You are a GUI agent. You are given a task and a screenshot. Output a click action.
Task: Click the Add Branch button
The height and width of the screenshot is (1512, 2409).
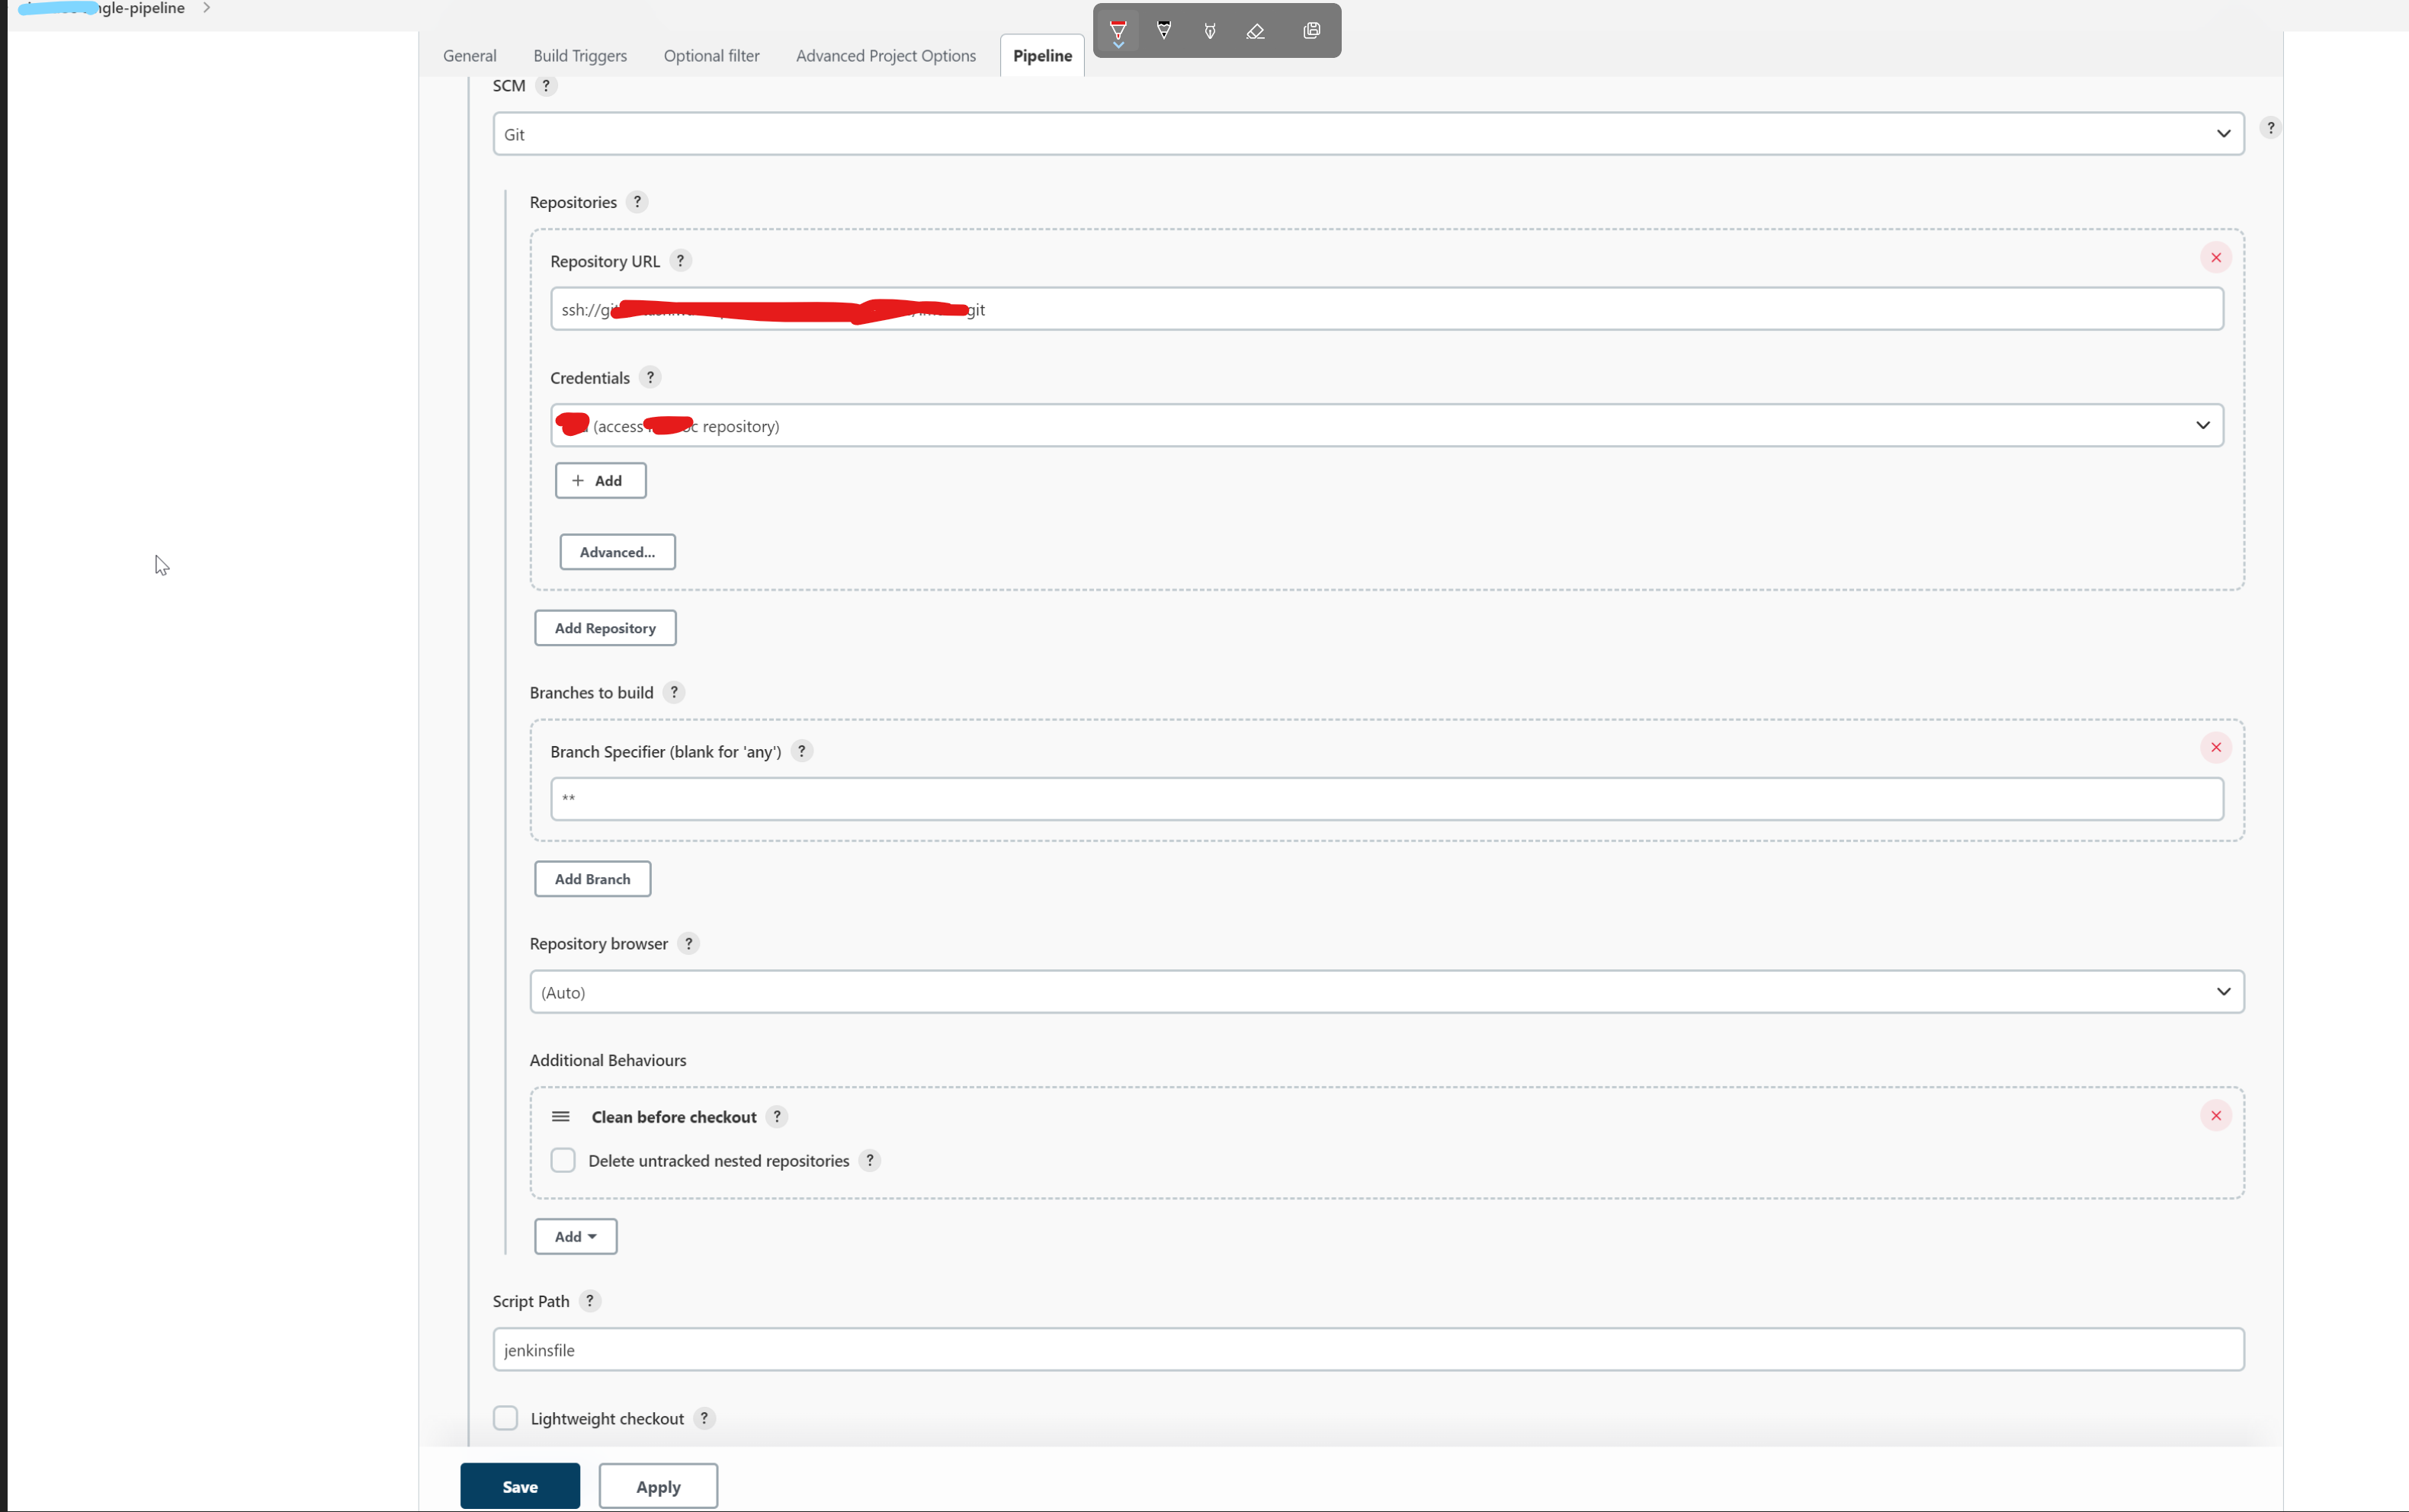[x=592, y=878]
